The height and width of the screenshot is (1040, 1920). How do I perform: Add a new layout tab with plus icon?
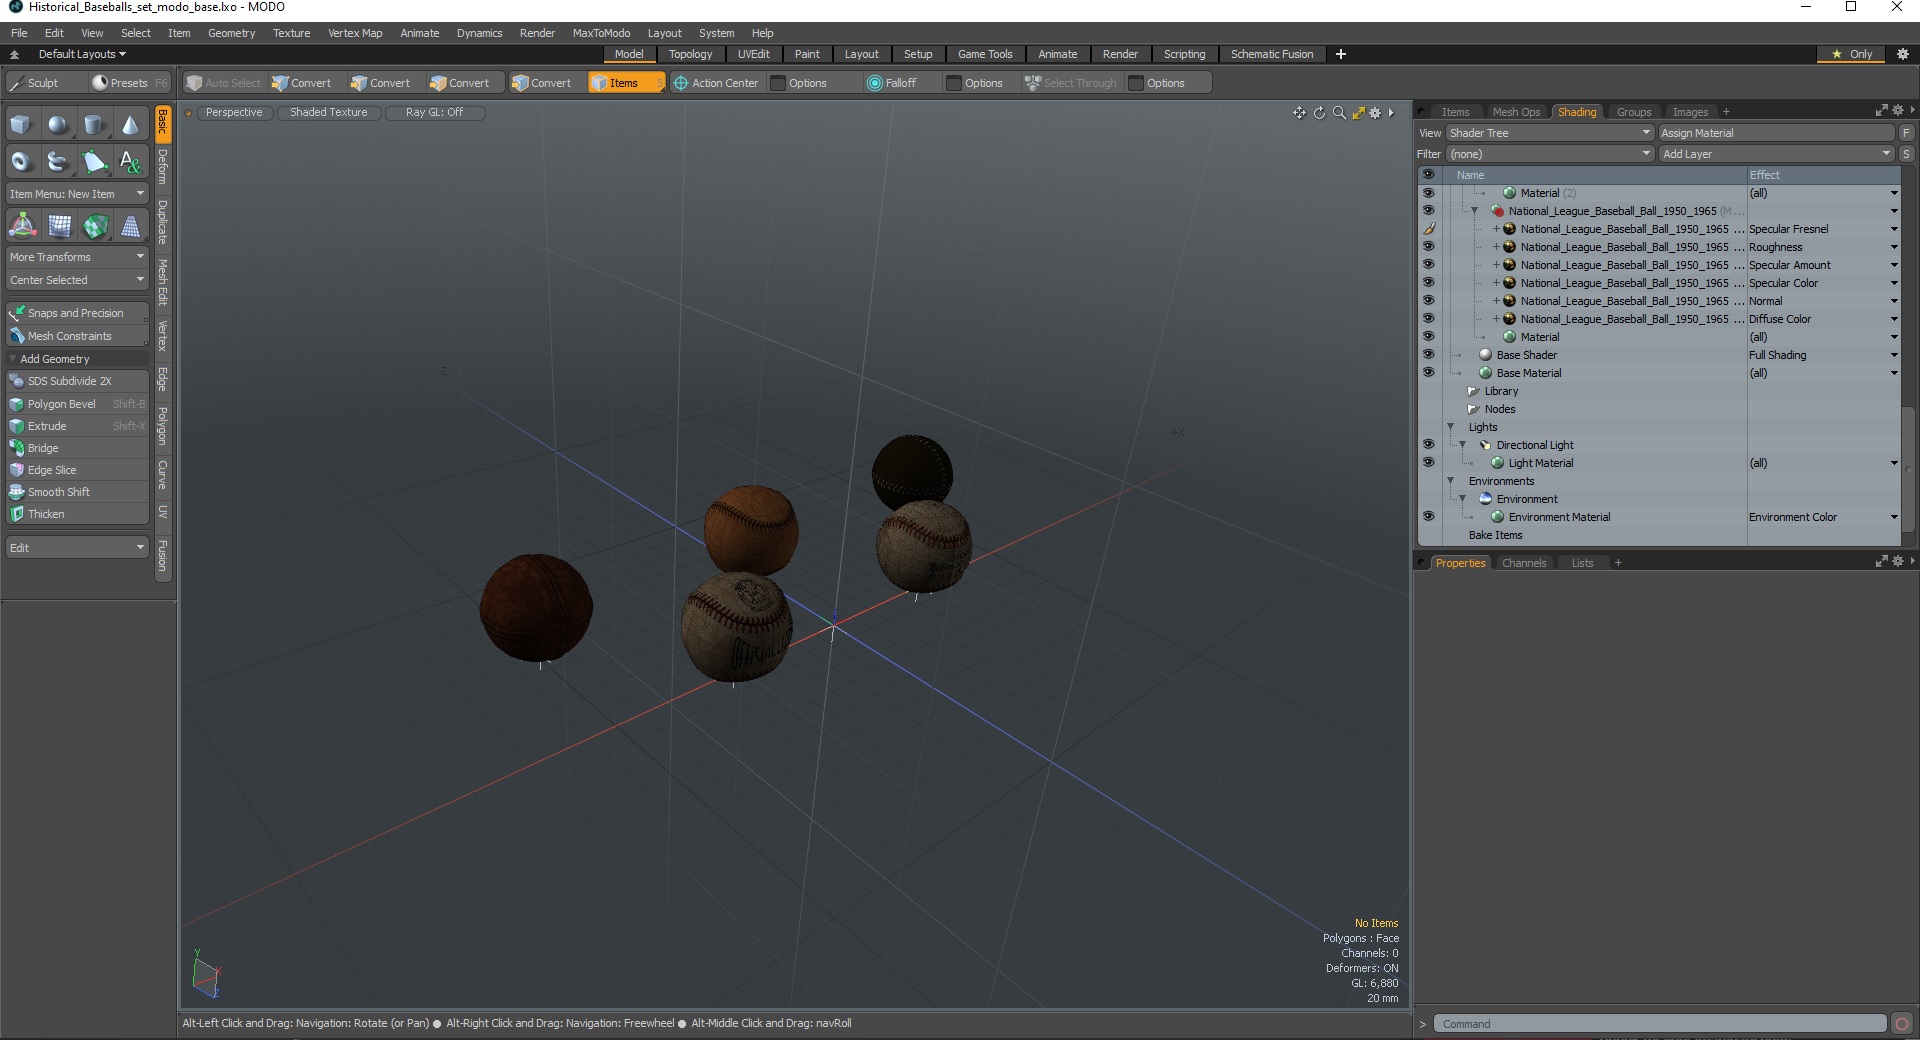(x=1341, y=54)
